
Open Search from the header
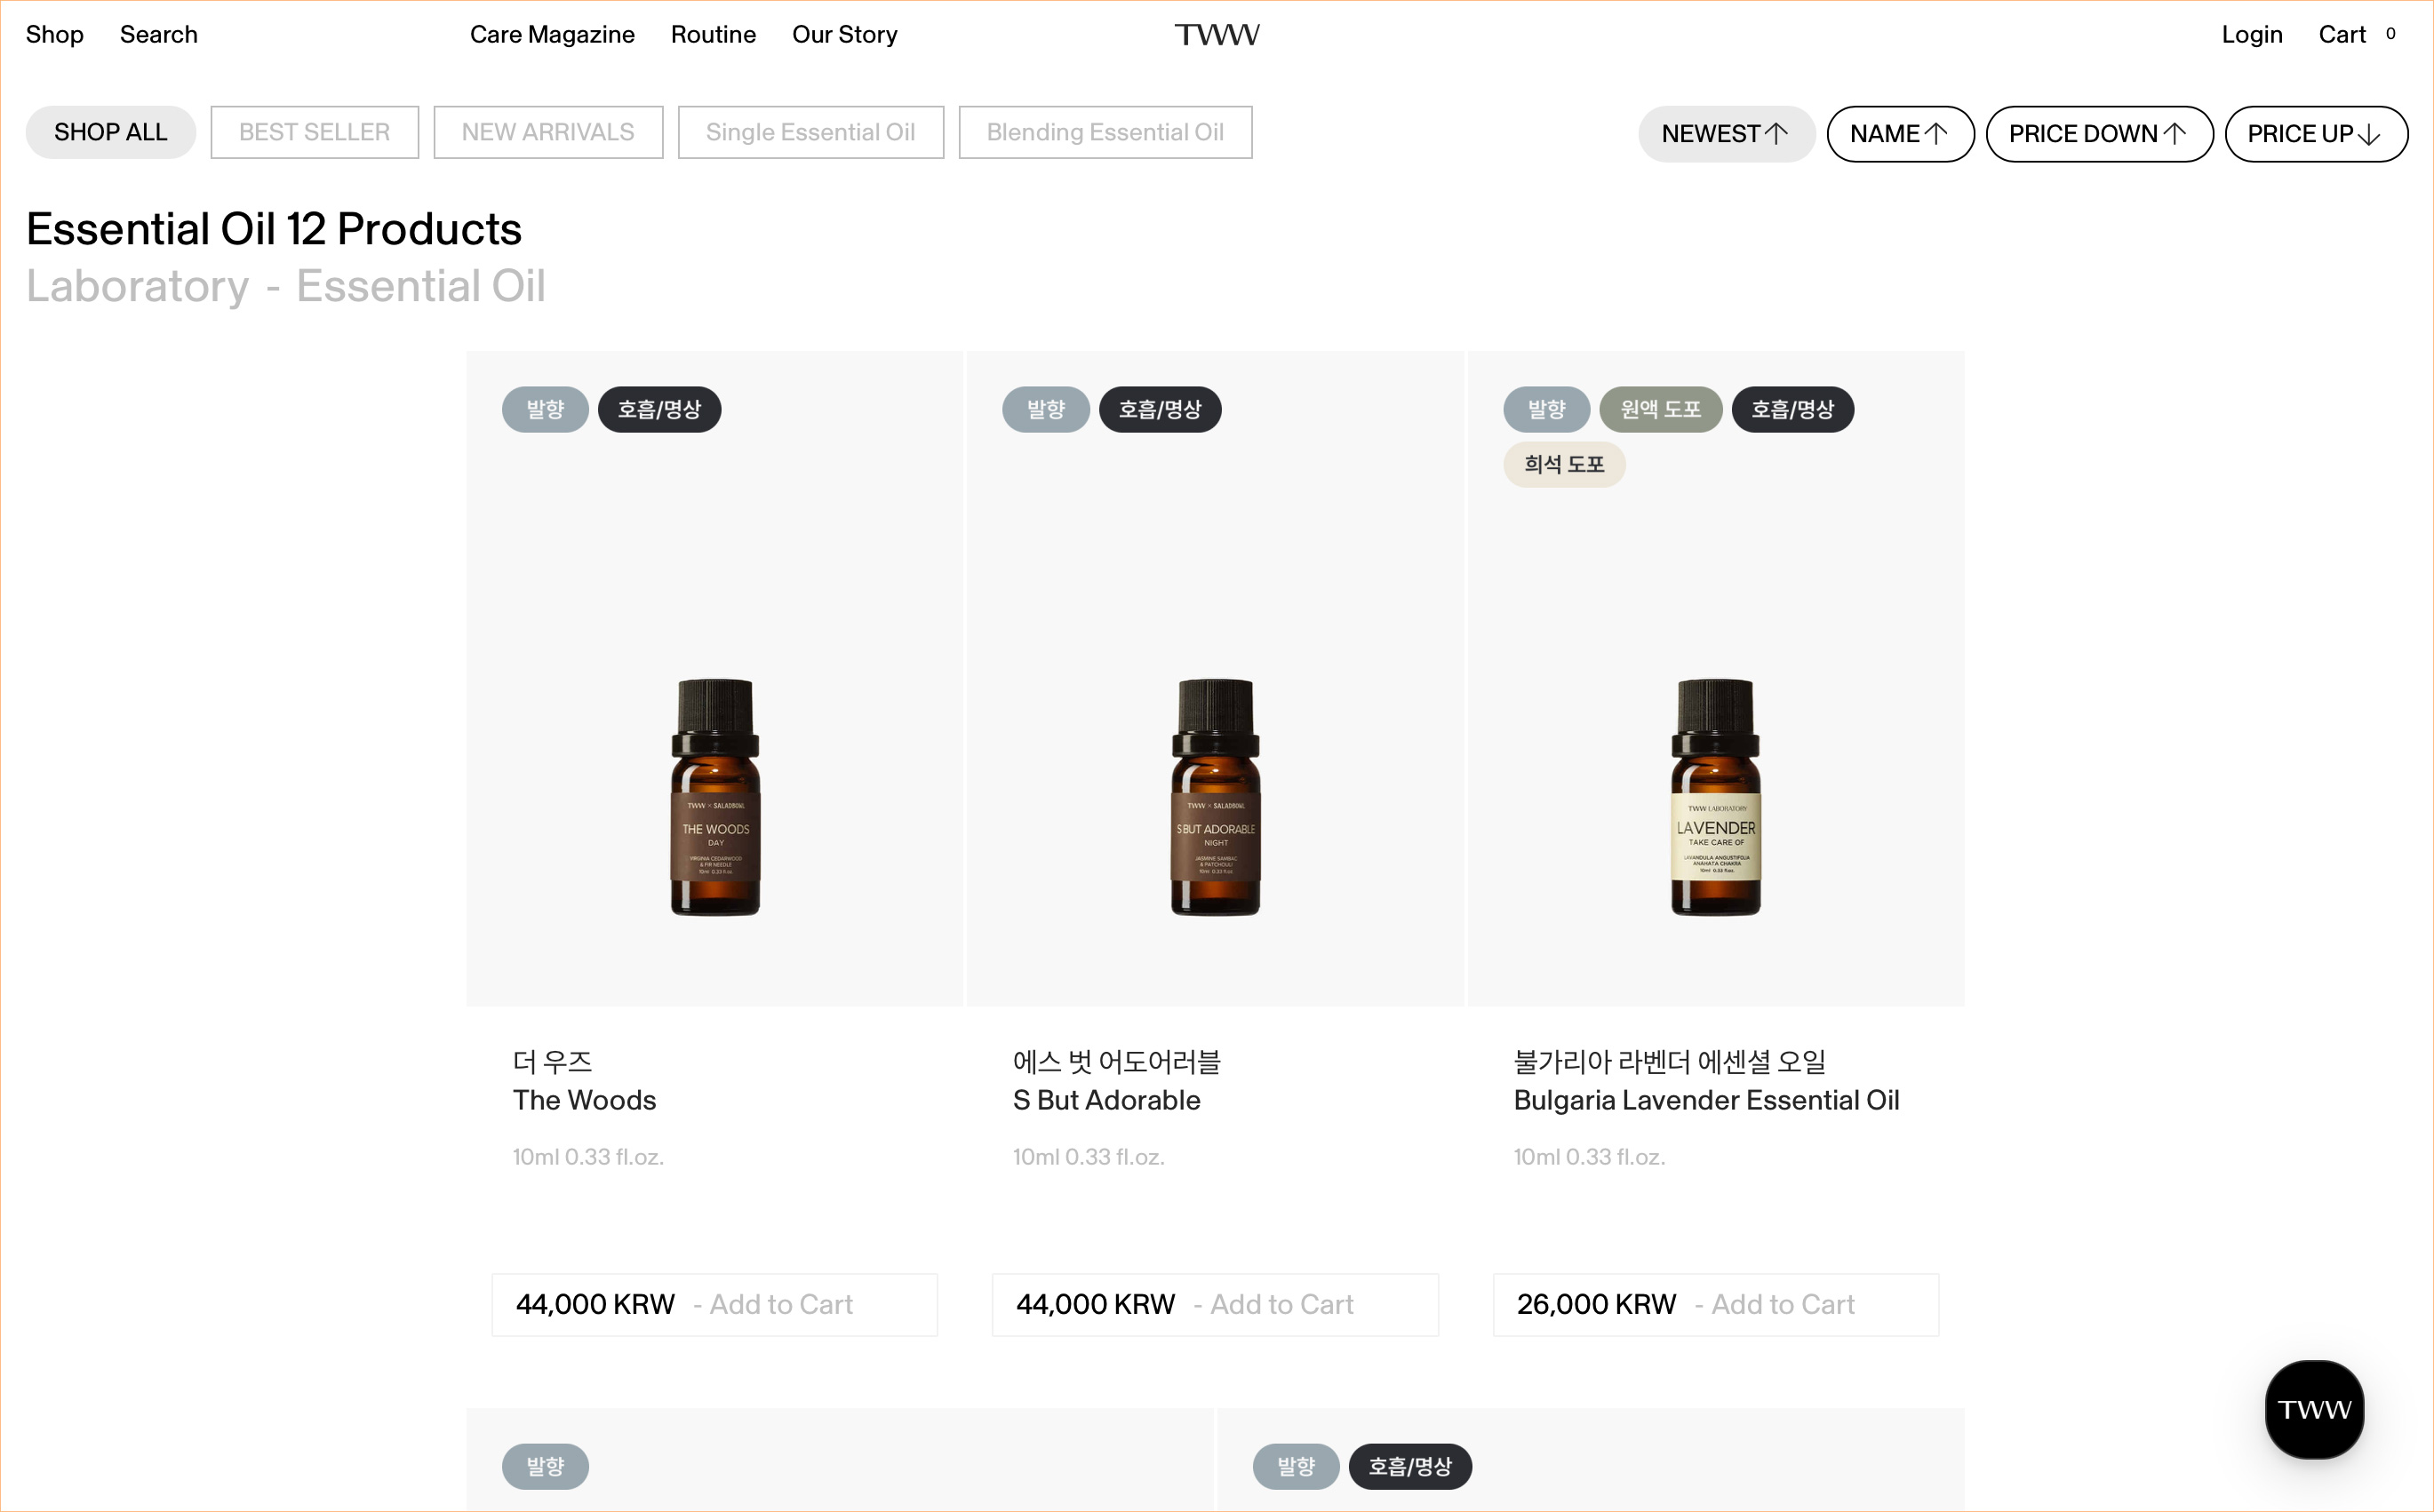[158, 35]
